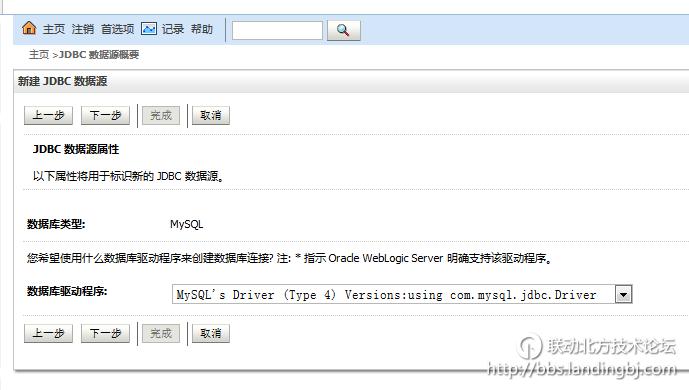Click the bottom 下一步 button
The image size is (689, 390).
click(105, 333)
